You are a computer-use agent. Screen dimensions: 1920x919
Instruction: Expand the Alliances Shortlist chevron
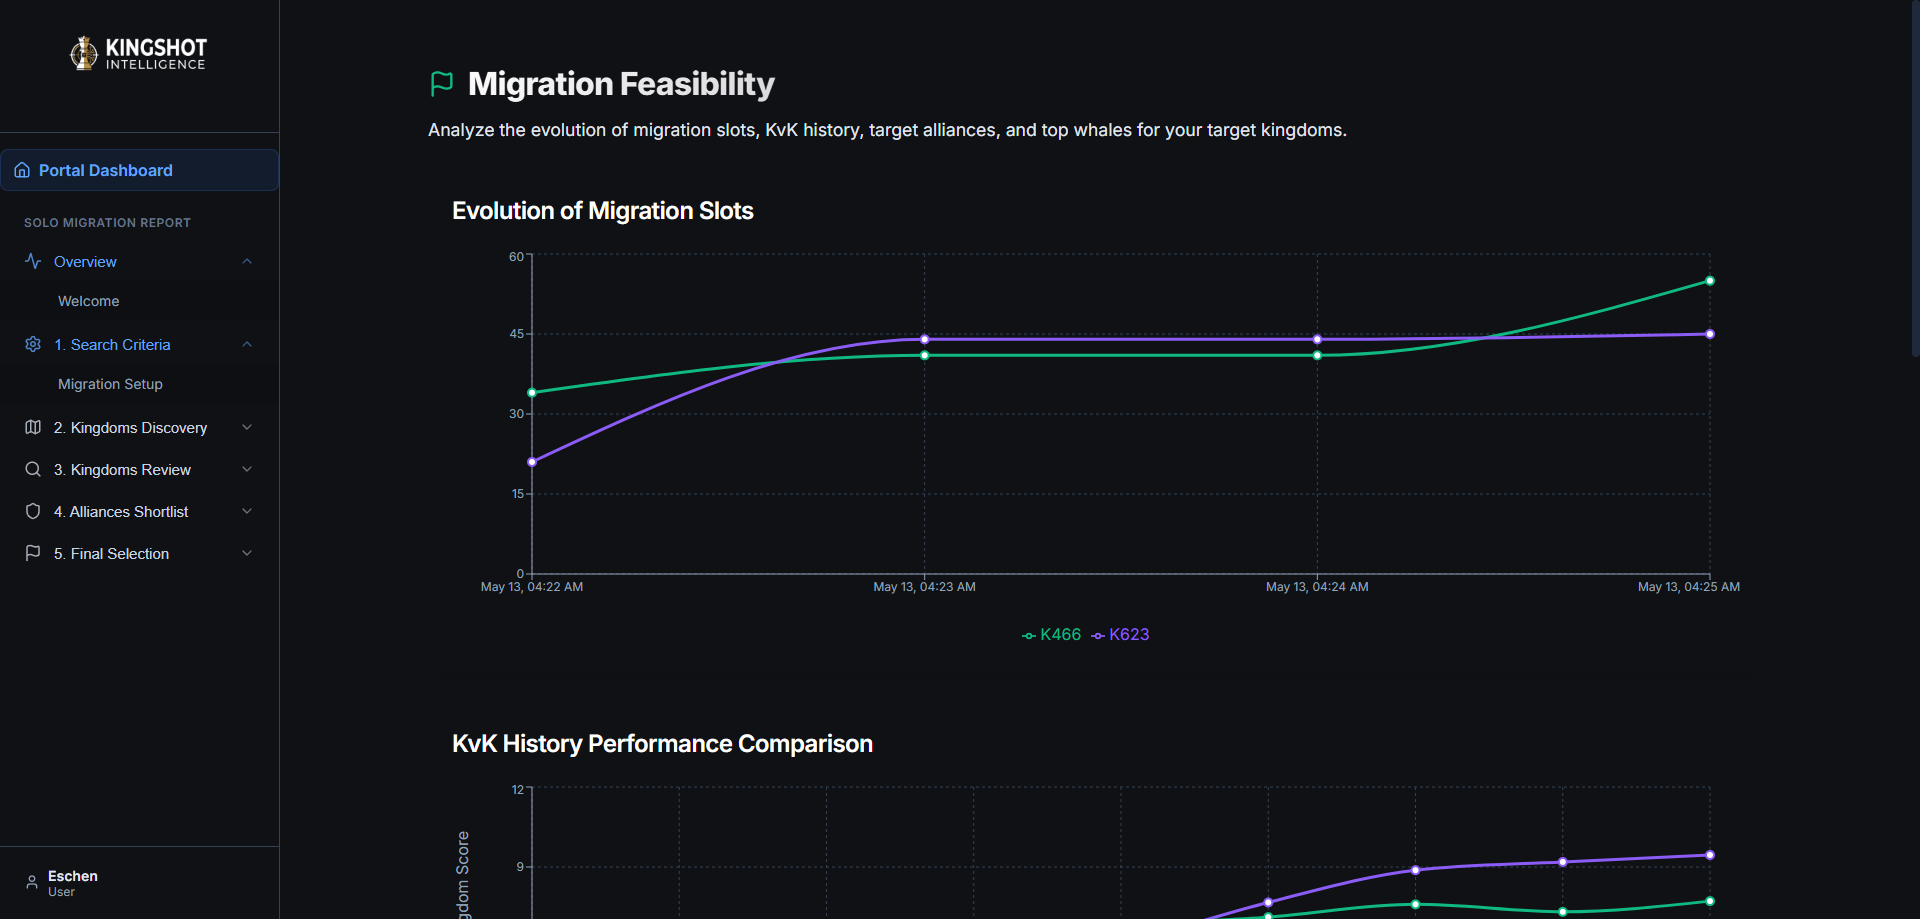(247, 511)
